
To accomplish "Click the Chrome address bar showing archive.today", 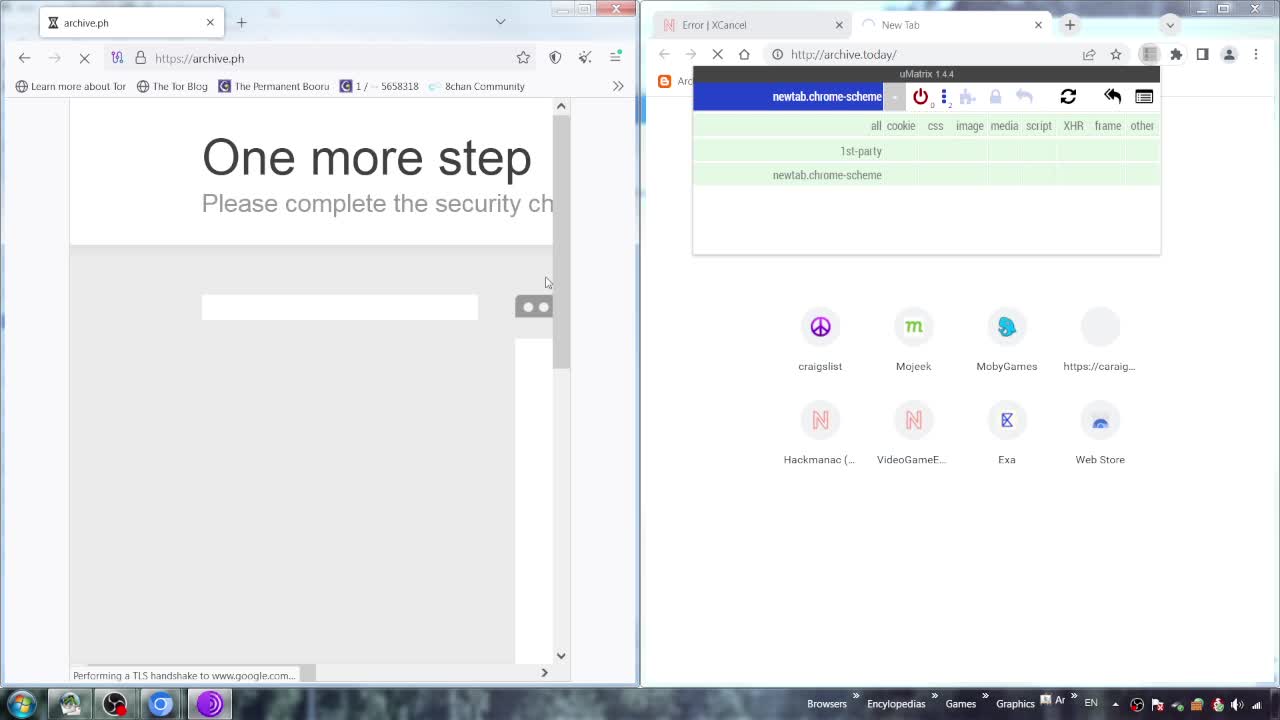I will [930, 54].
